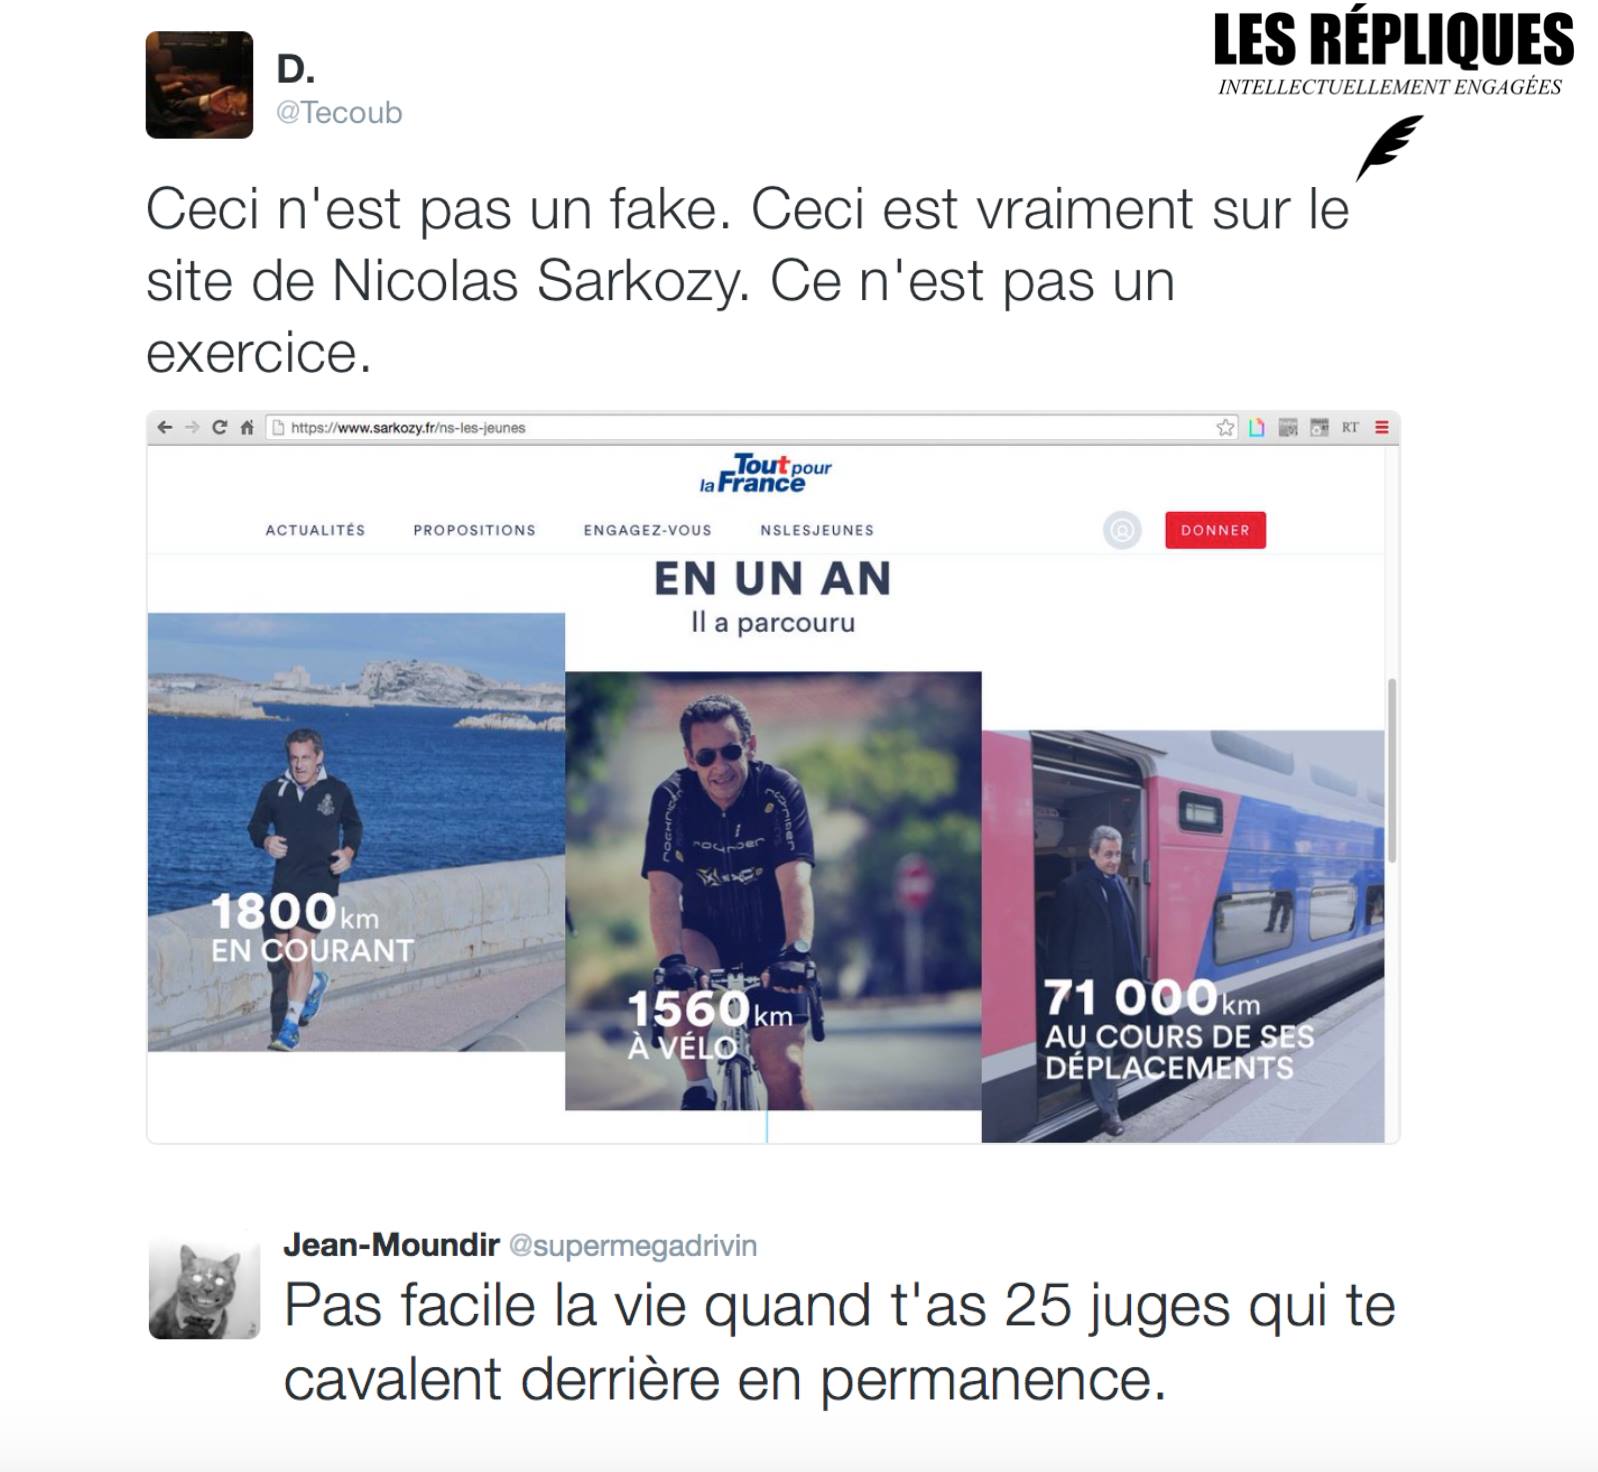Click the page's vertical scrollbar handle

pos(1391,770)
